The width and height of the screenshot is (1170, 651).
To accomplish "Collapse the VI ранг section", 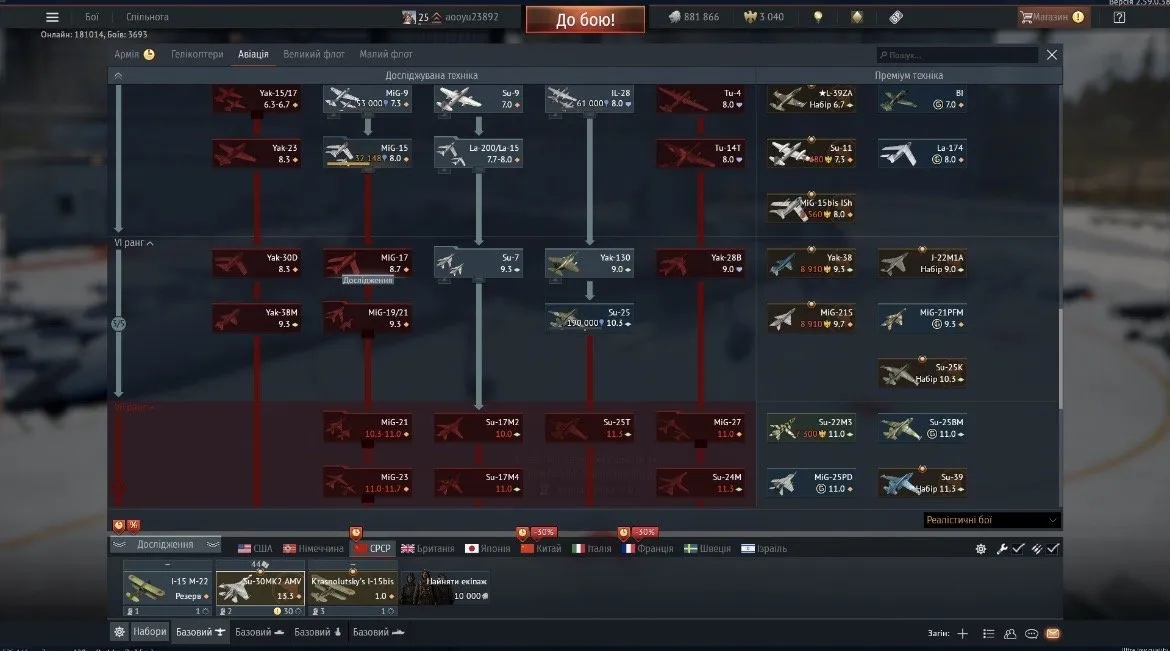I will pos(134,243).
